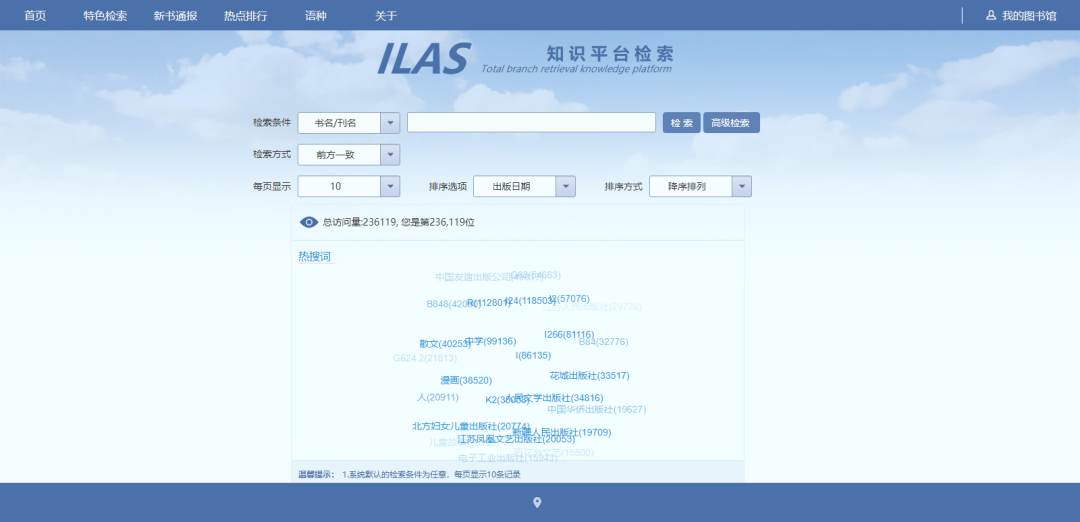
Task: Open the 热点排行 menu
Action: (x=246, y=16)
